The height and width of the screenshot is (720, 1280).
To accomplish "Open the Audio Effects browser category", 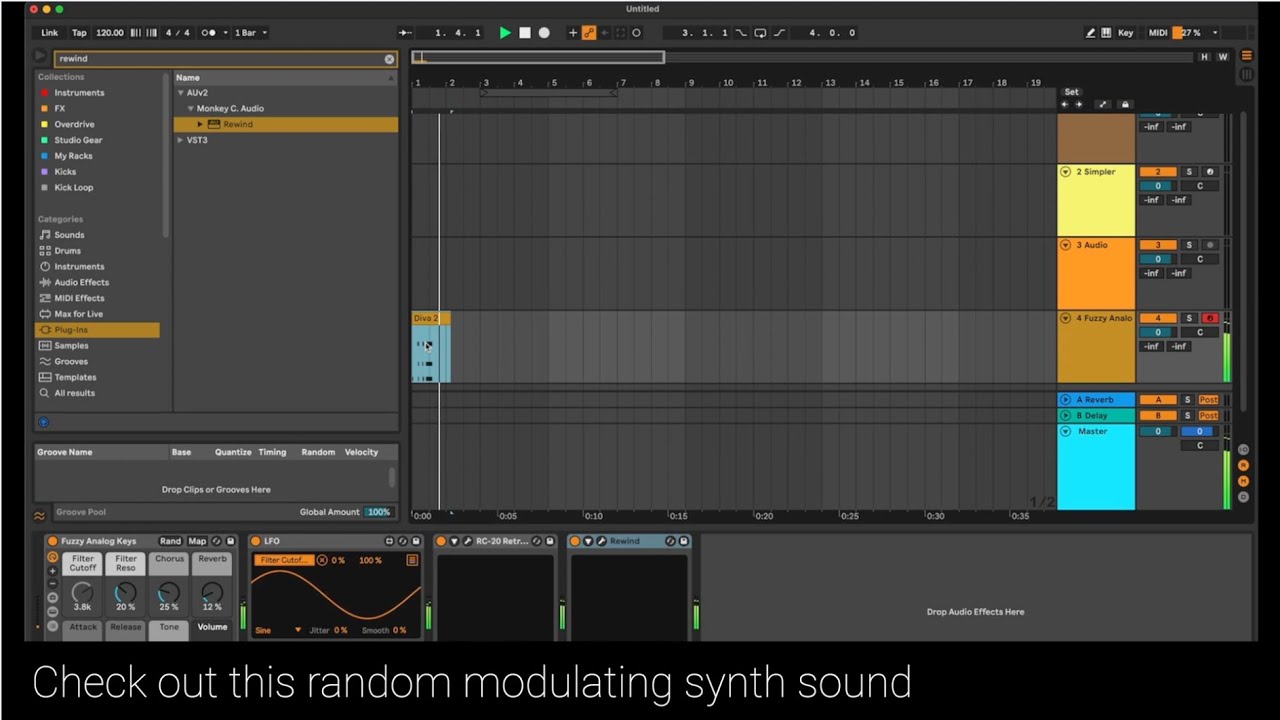I will (81, 283).
